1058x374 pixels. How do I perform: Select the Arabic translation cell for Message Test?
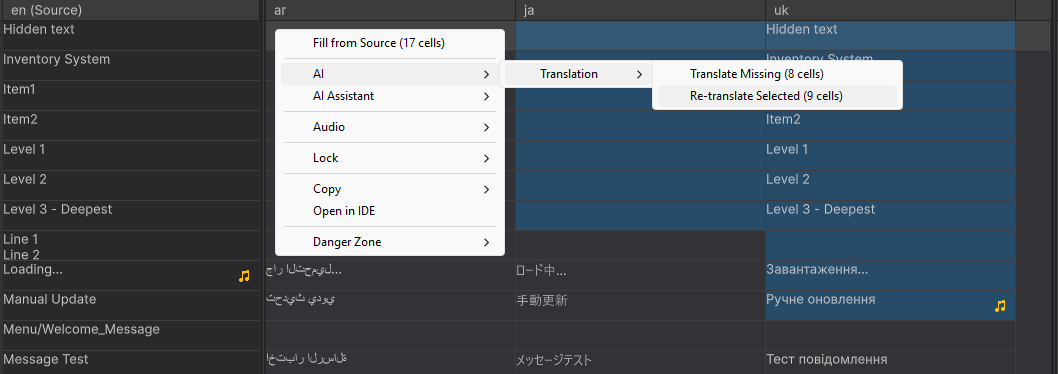tap(391, 362)
